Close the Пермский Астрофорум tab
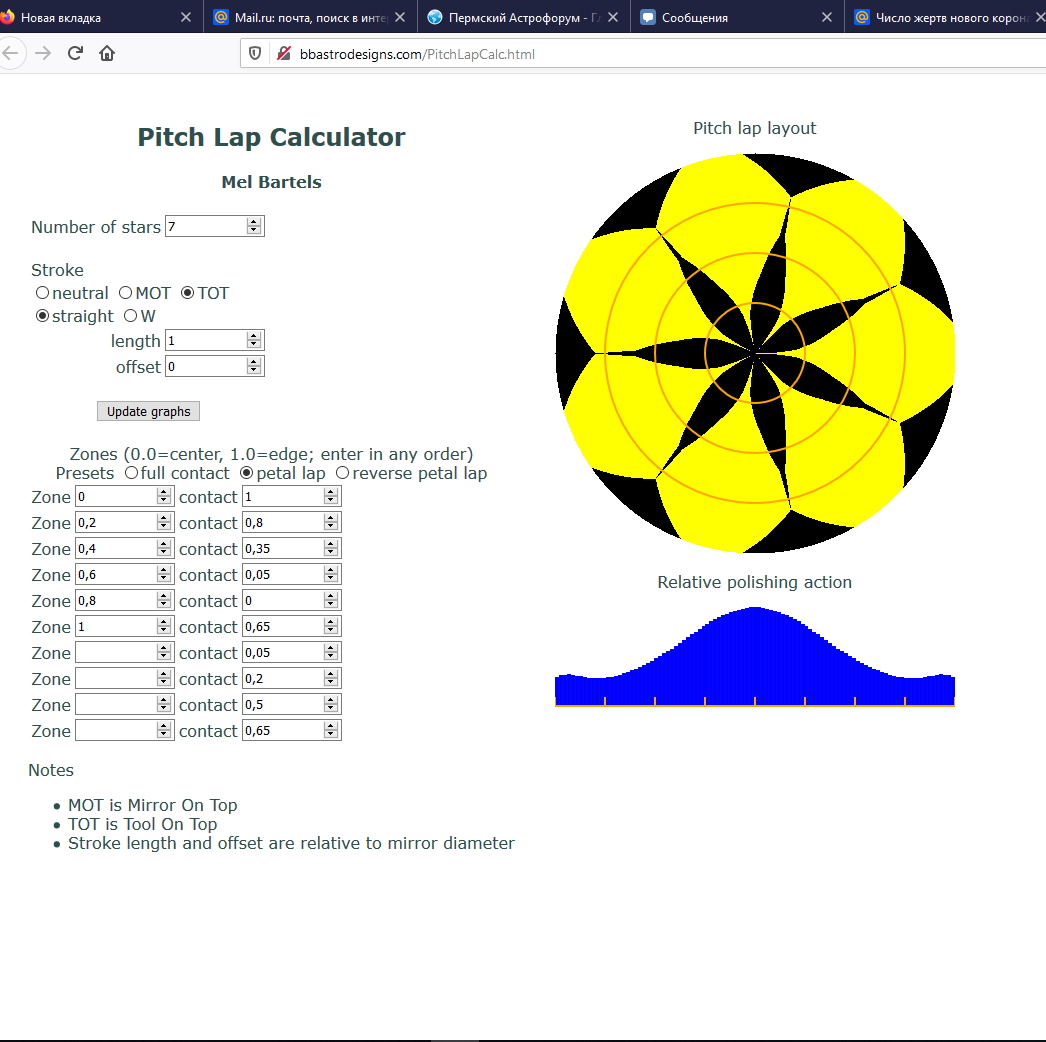Image resolution: width=1046 pixels, height=1042 pixels. click(612, 17)
